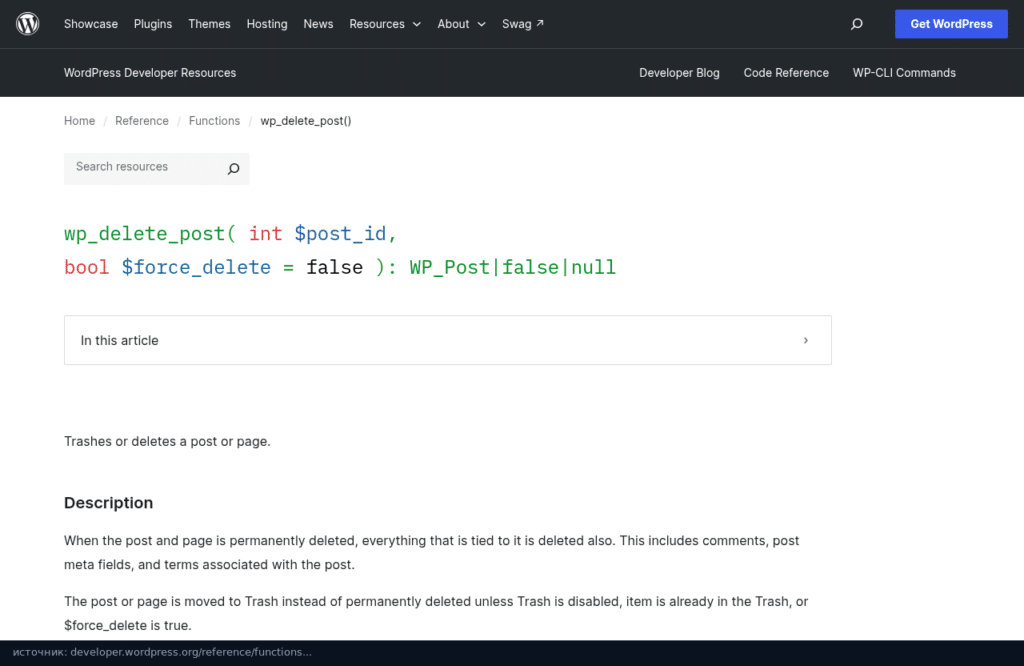This screenshot has width=1024, height=666.
Task: Expand the About dropdown menu
Action: point(461,24)
